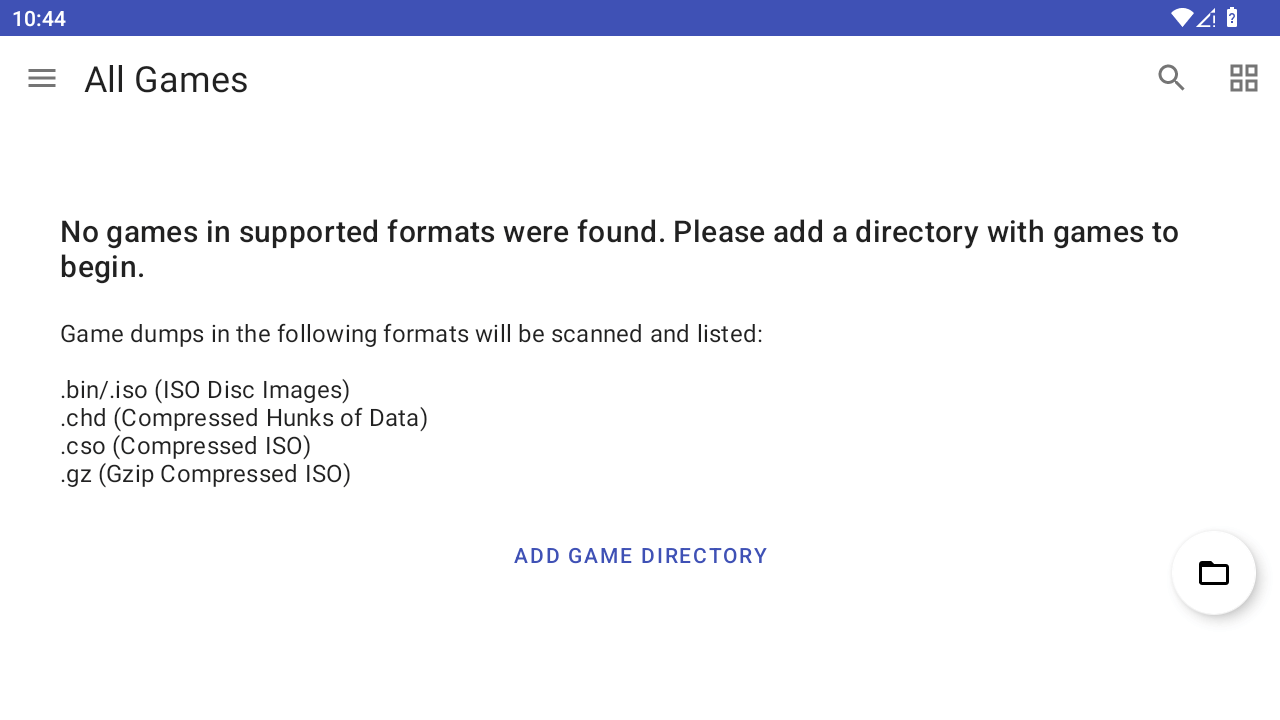Viewport: 1280px width, 720px height.
Task: Tap the battery status icon
Action: pyautogui.click(x=1232, y=18)
